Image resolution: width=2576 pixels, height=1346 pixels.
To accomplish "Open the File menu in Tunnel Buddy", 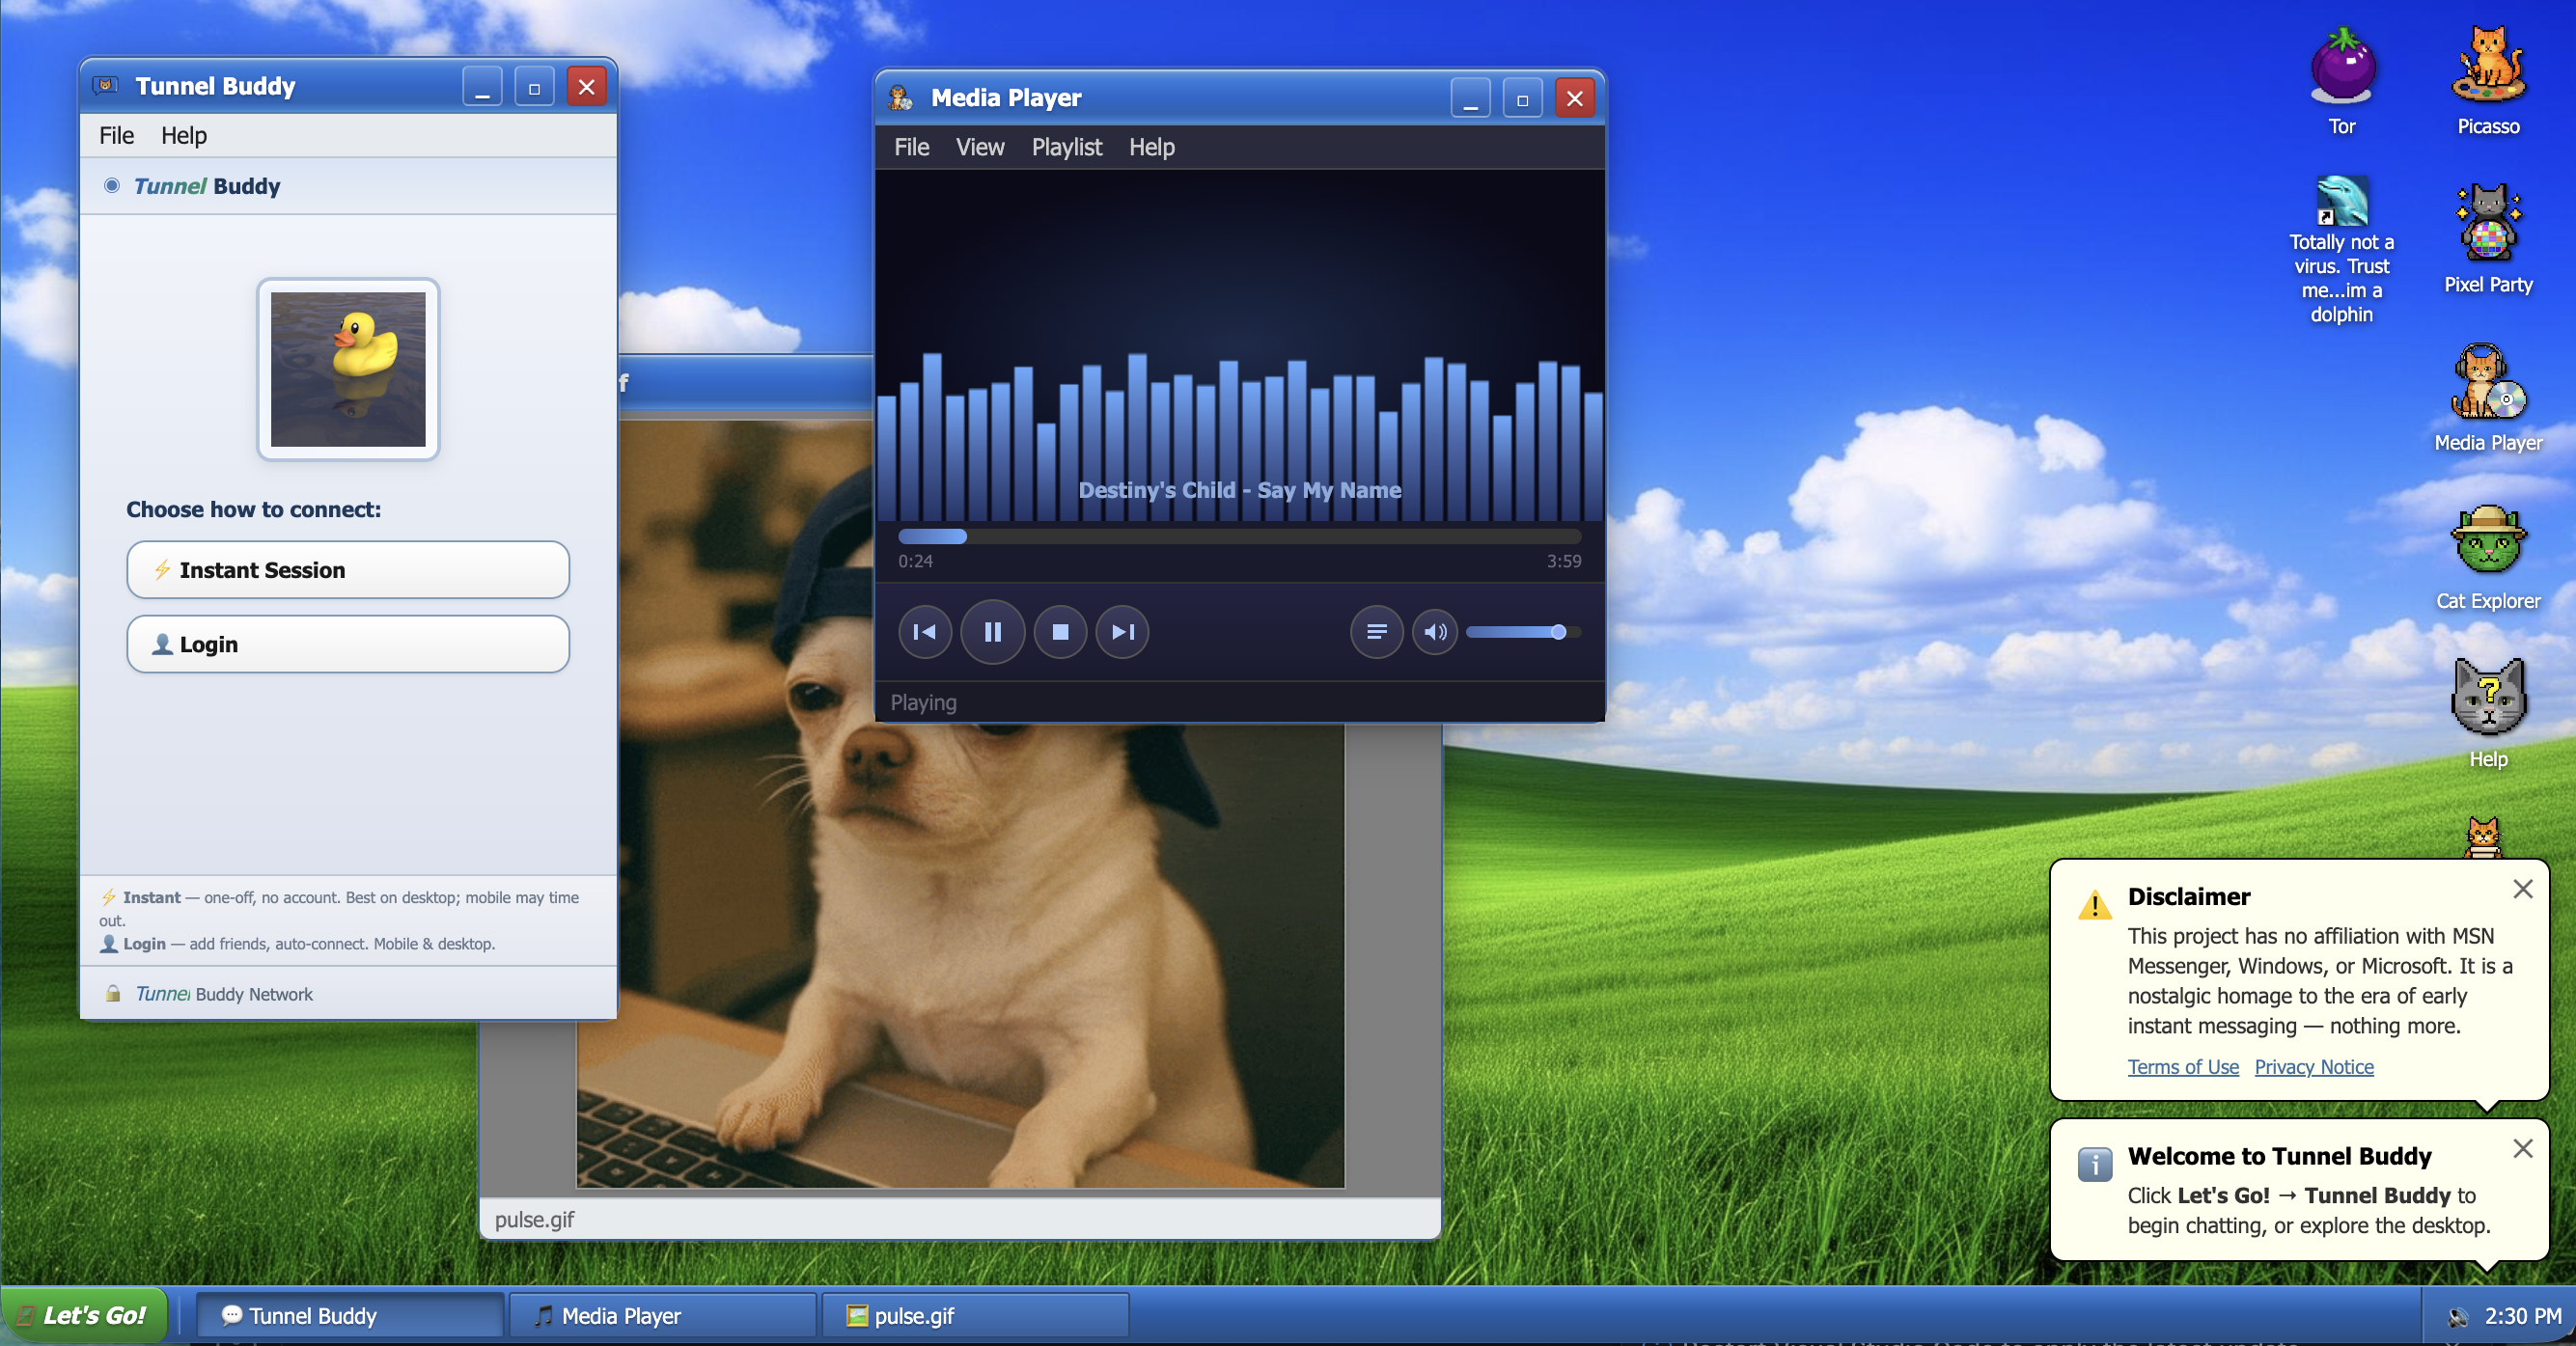I will (x=116, y=135).
